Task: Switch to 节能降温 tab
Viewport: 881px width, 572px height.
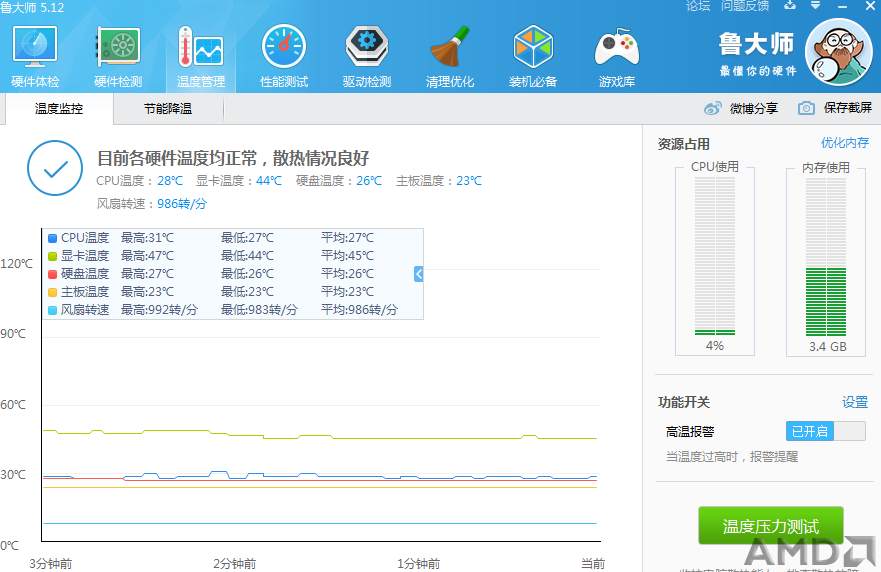Action: point(167,108)
